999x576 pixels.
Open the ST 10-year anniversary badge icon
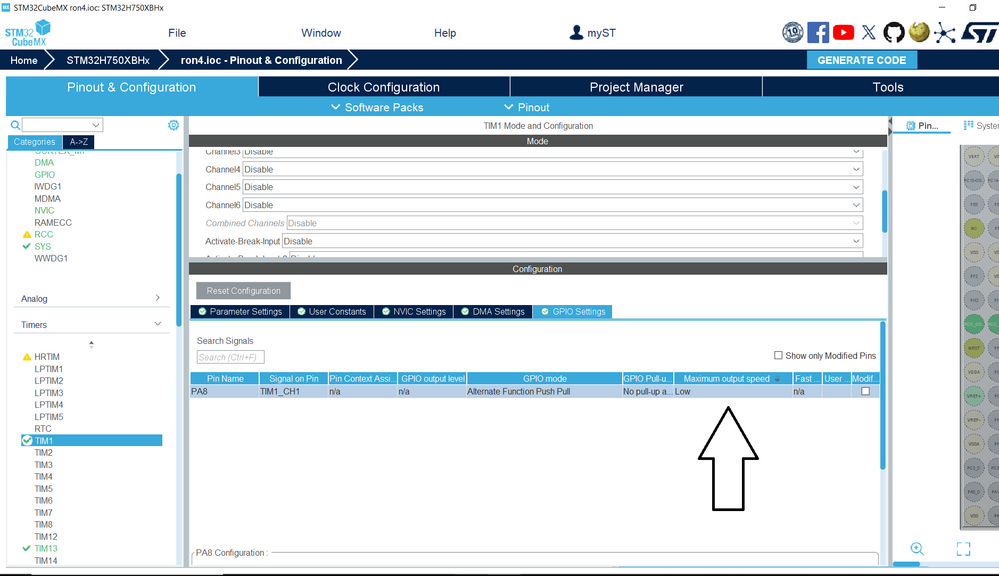[793, 32]
